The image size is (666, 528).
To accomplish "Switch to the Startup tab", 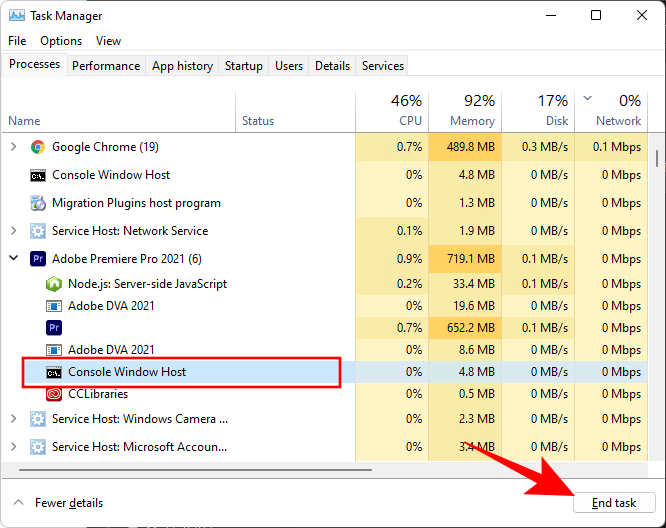I will coord(244,66).
